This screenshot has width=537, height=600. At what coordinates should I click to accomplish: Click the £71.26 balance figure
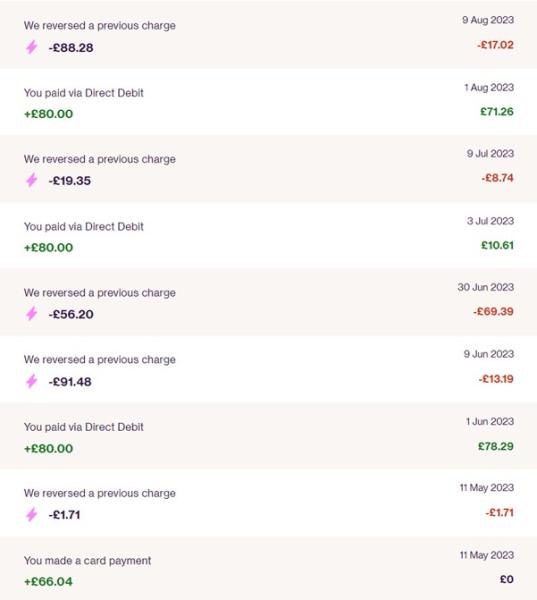(497, 112)
